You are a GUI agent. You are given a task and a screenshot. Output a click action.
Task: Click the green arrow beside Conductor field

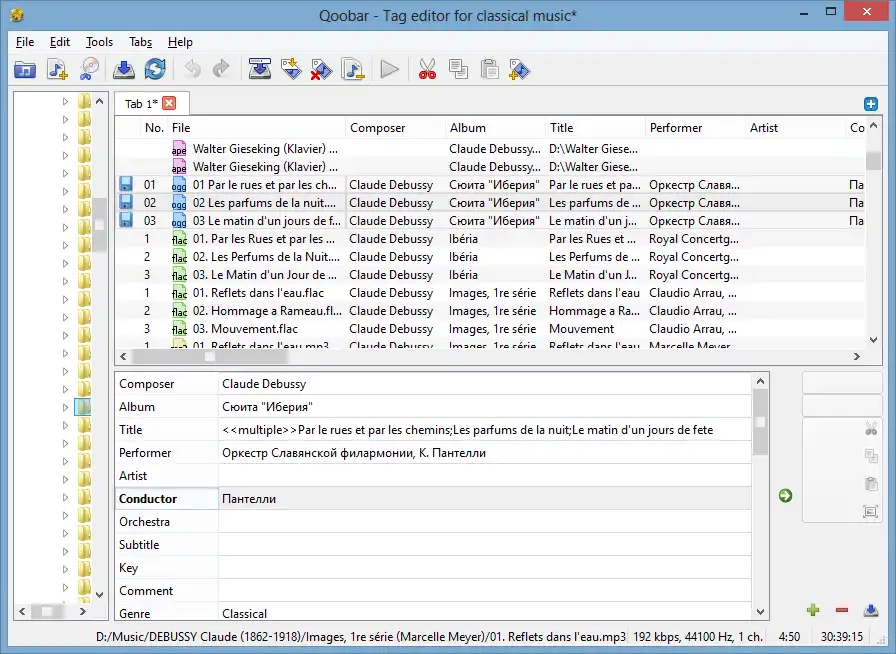785,495
